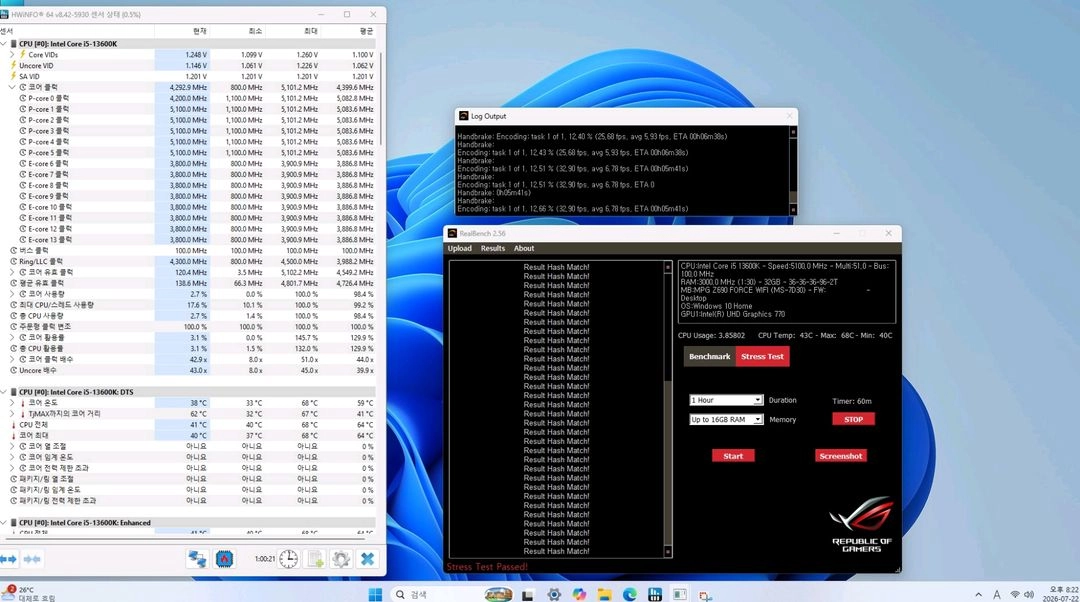Click HWiNFO CPU chip flame icon

click(x=224, y=559)
